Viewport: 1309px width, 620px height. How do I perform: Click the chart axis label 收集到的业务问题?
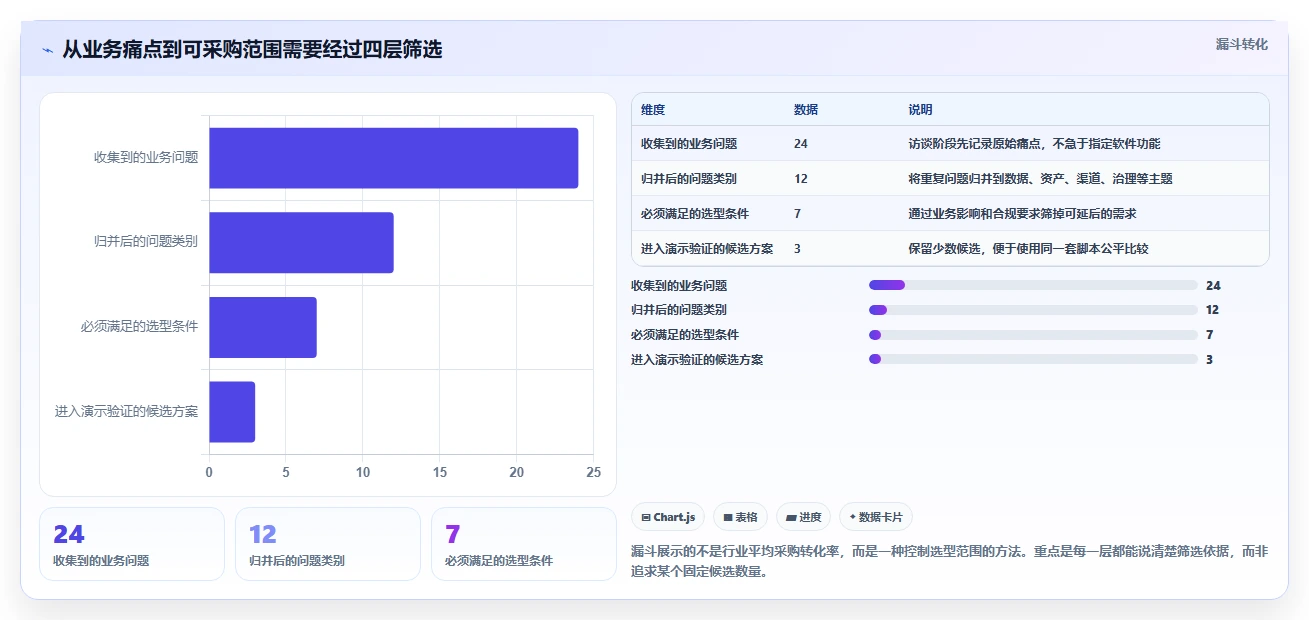coord(146,157)
